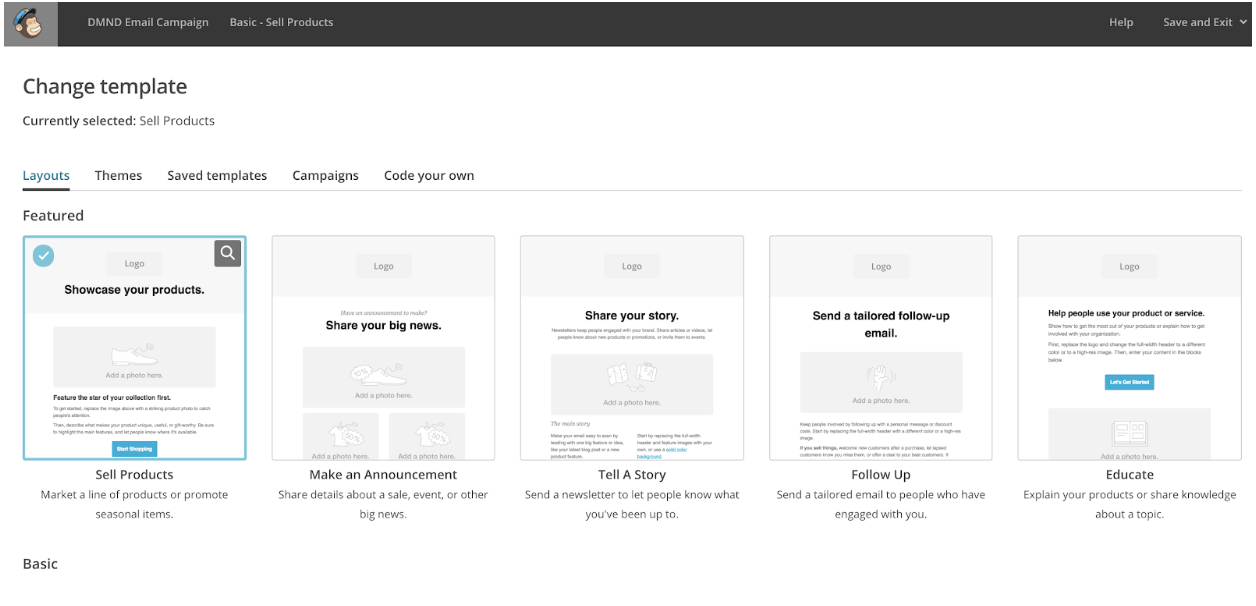The image size is (1256, 606).
Task: Click the Tell A Story template title
Action: click(x=631, y=475)
